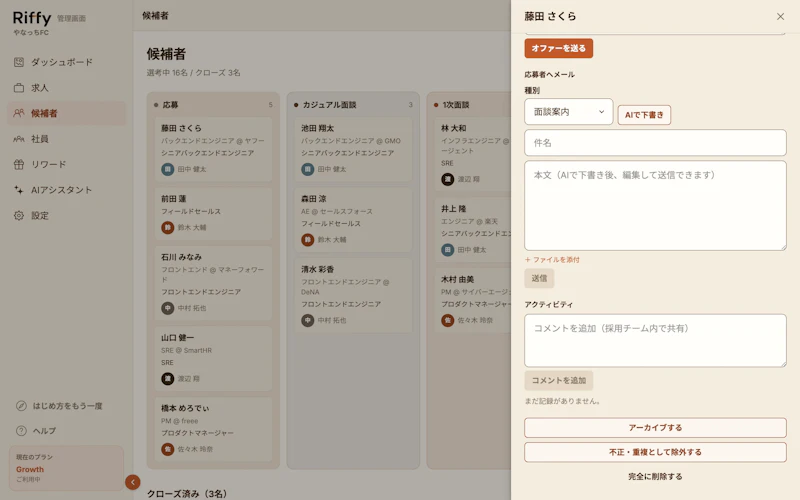The width and height of the screenshot is (800, 500).
Task: Select the 候補者 sidebar item
Action: click(66, 113)
